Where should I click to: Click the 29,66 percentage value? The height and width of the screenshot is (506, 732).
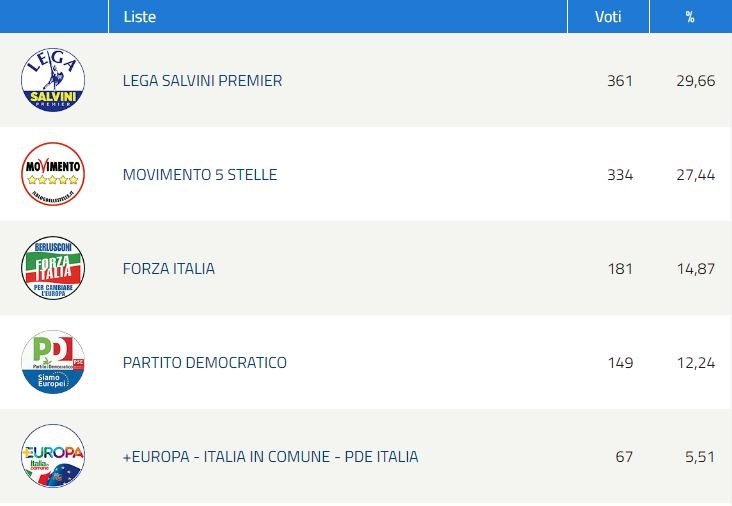tap(696, 81)
